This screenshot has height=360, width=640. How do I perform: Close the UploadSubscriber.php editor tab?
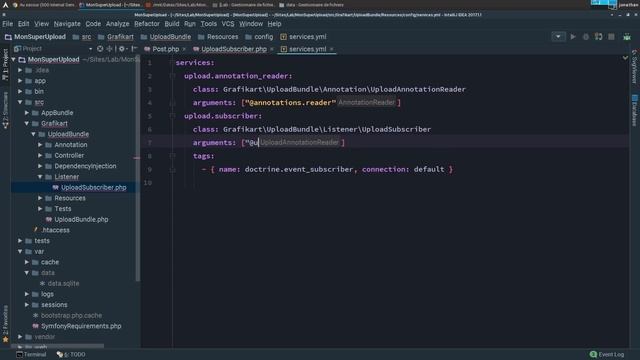click(x=272, y=49)
